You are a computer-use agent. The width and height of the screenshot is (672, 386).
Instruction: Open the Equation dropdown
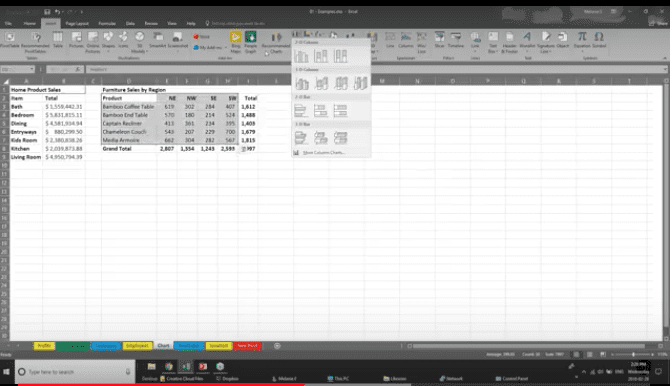click(582, 41)
